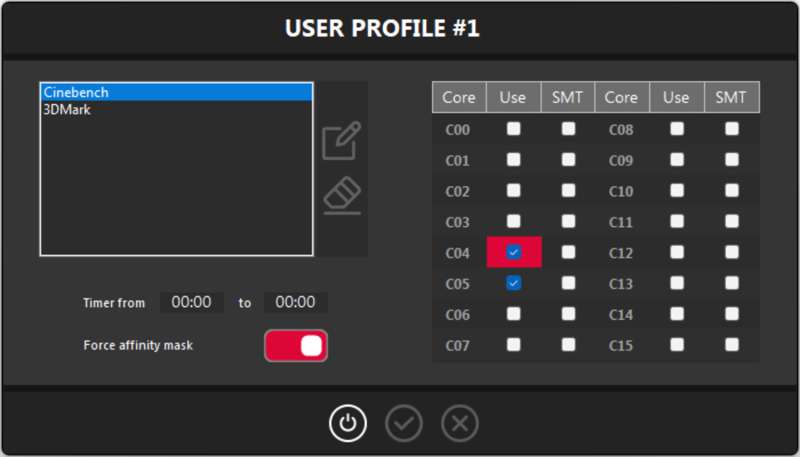Check the C07 Use checkbox
Viewport: 800px width, 457px height.
tap(513, 345)
